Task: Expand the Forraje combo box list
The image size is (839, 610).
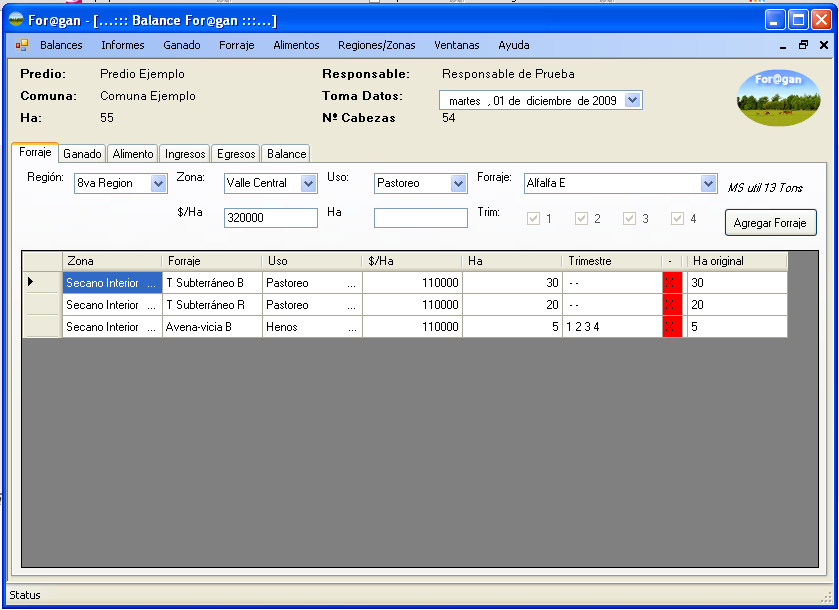Action: coord(708,183)
